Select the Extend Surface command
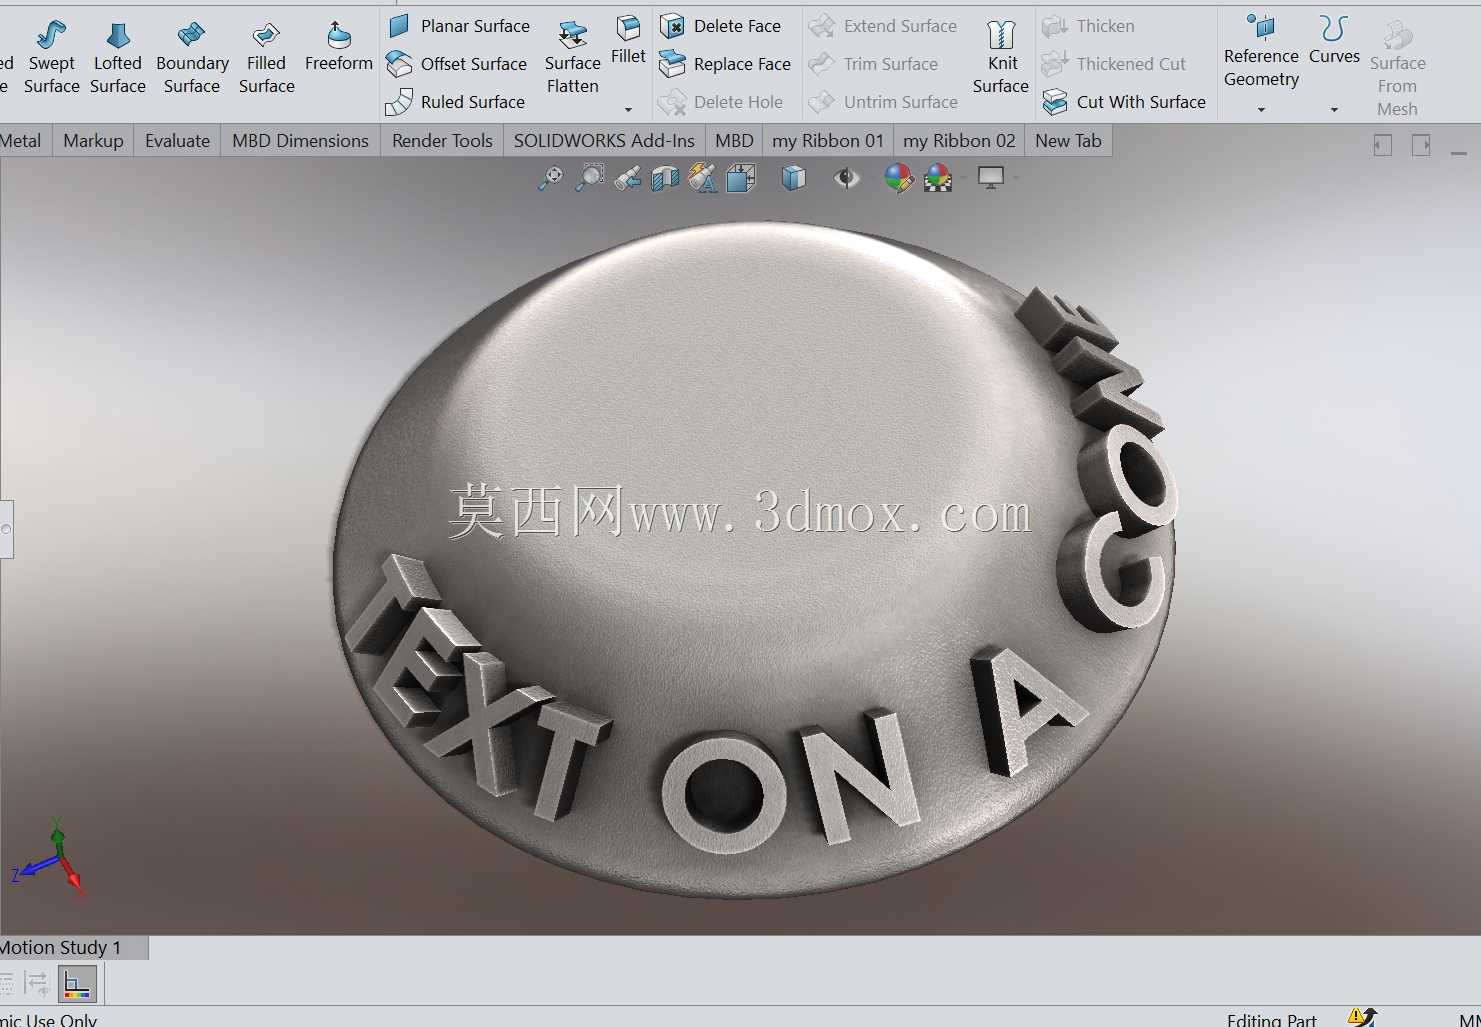The image size is (1481, 1027). point(883,26)
